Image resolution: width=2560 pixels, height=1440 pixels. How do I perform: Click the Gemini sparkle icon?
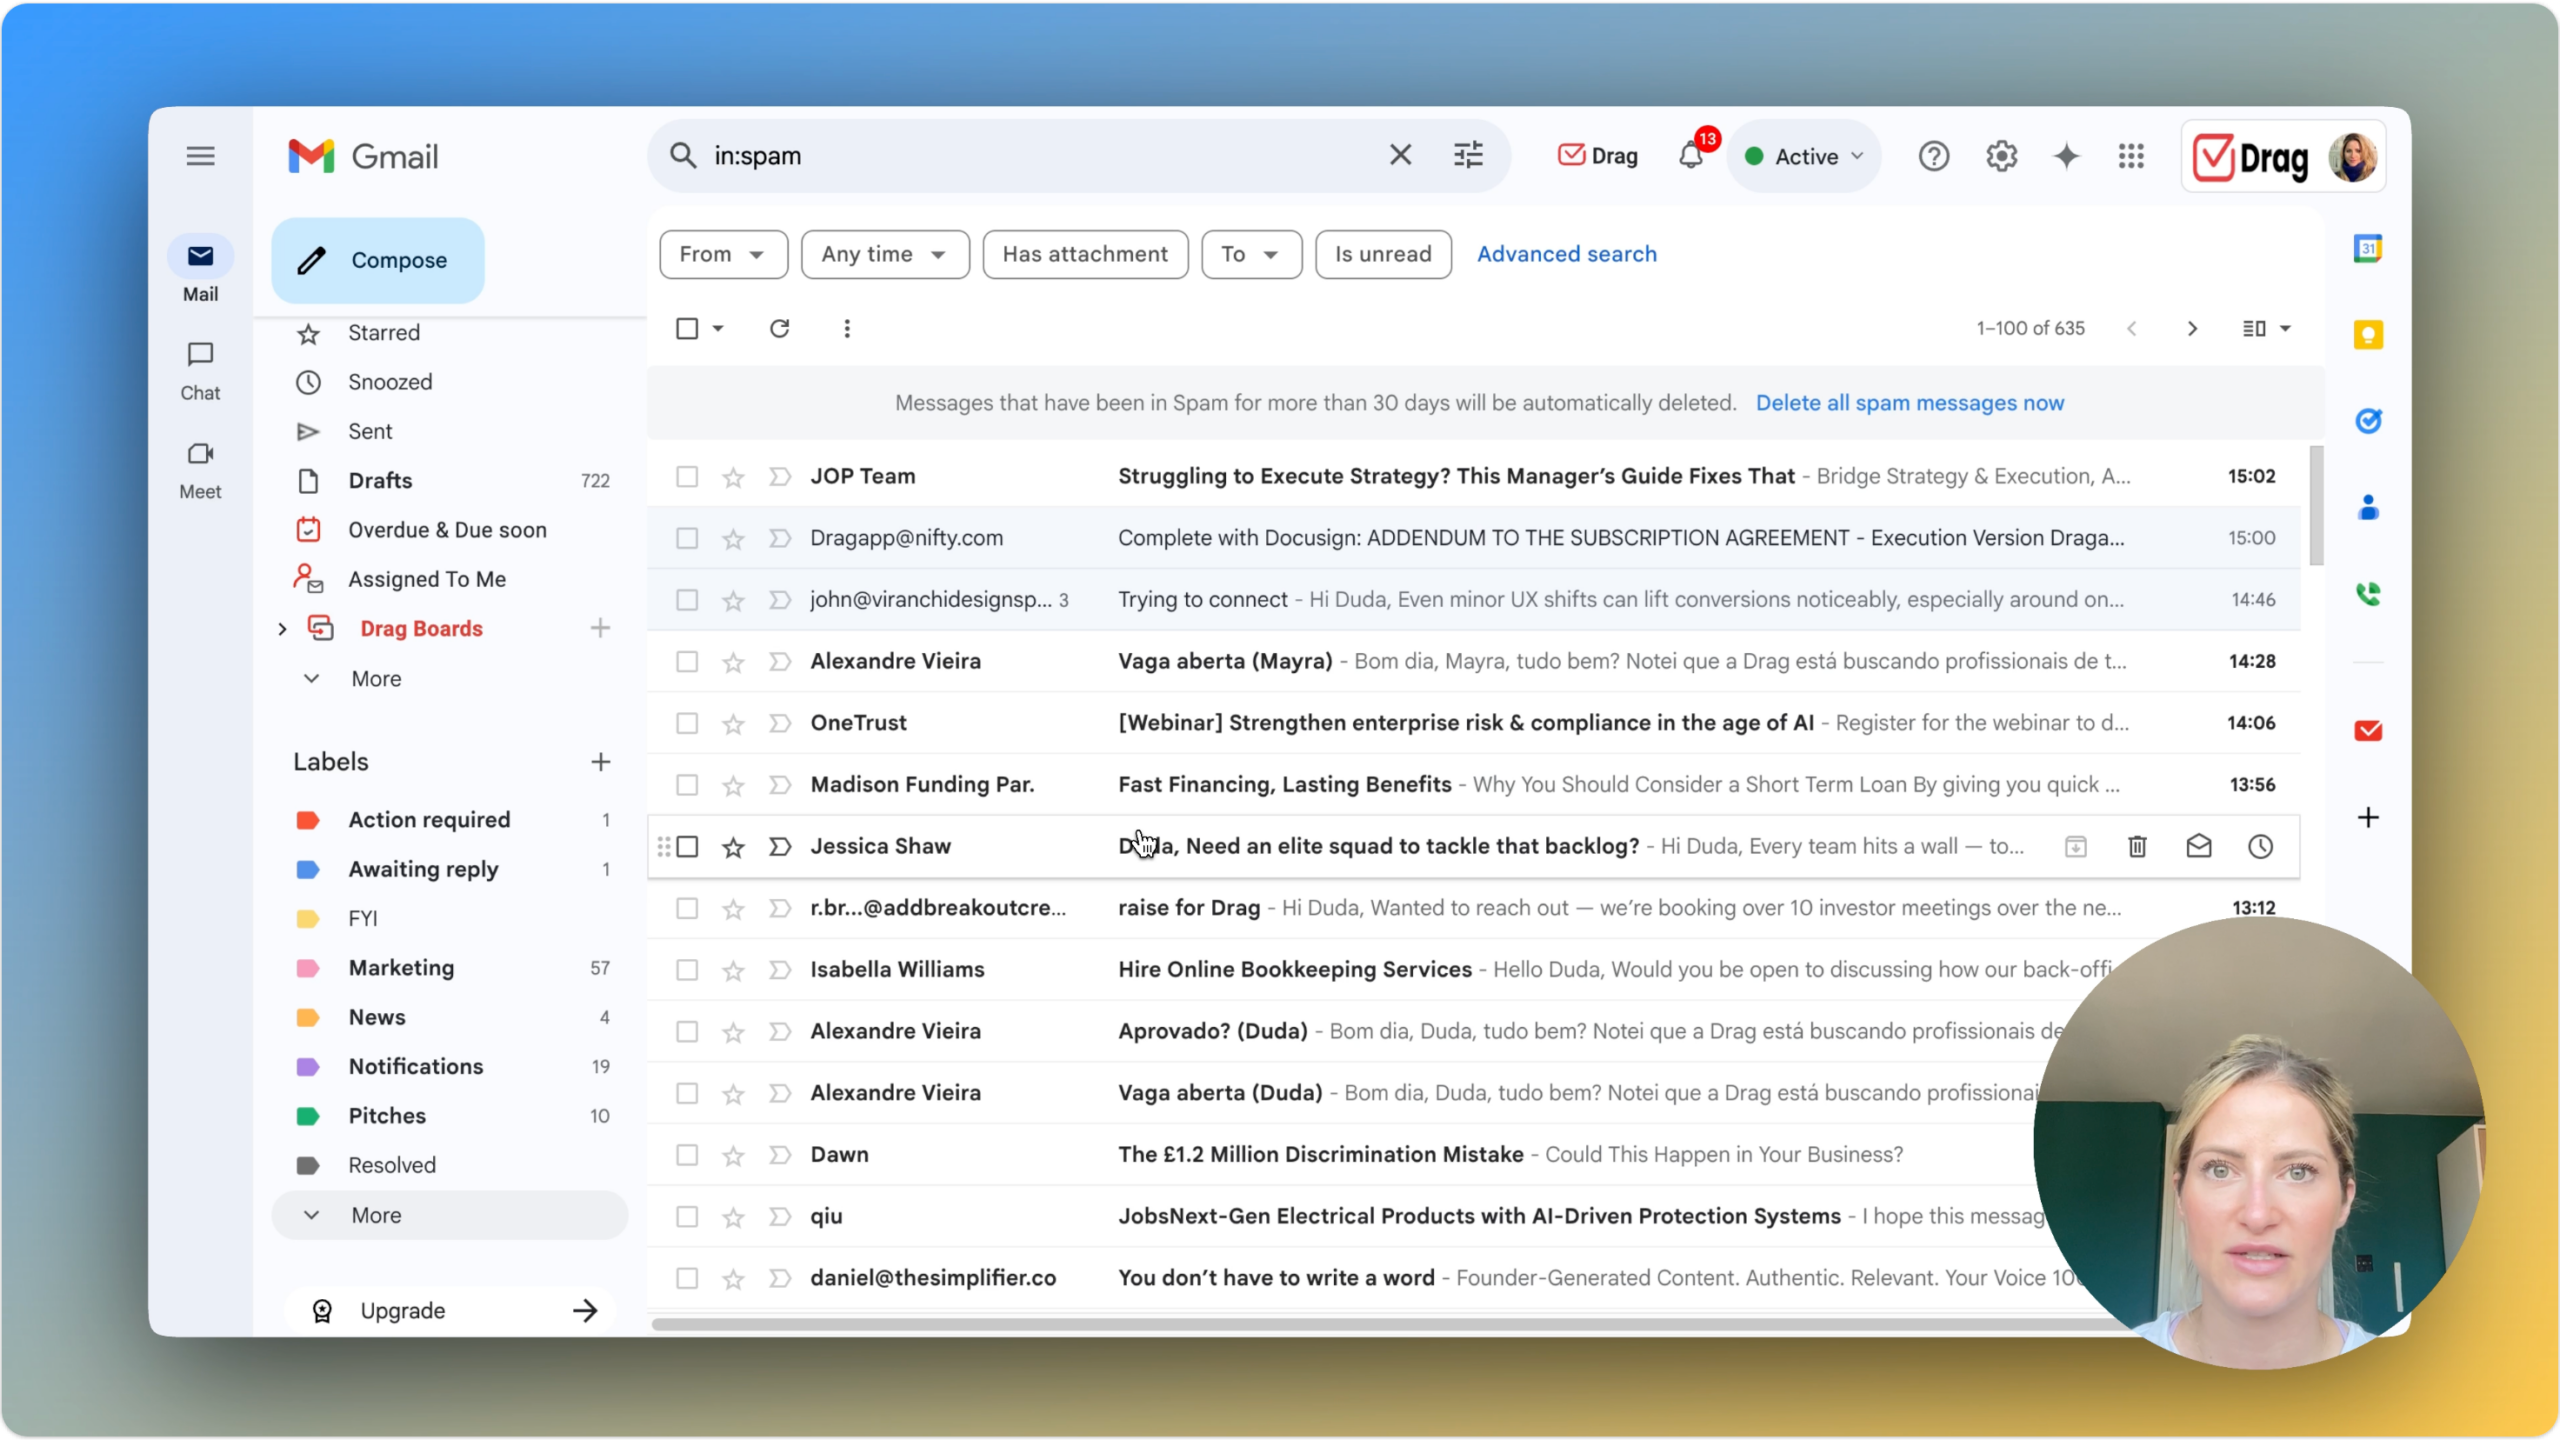tap(2066, 156)
